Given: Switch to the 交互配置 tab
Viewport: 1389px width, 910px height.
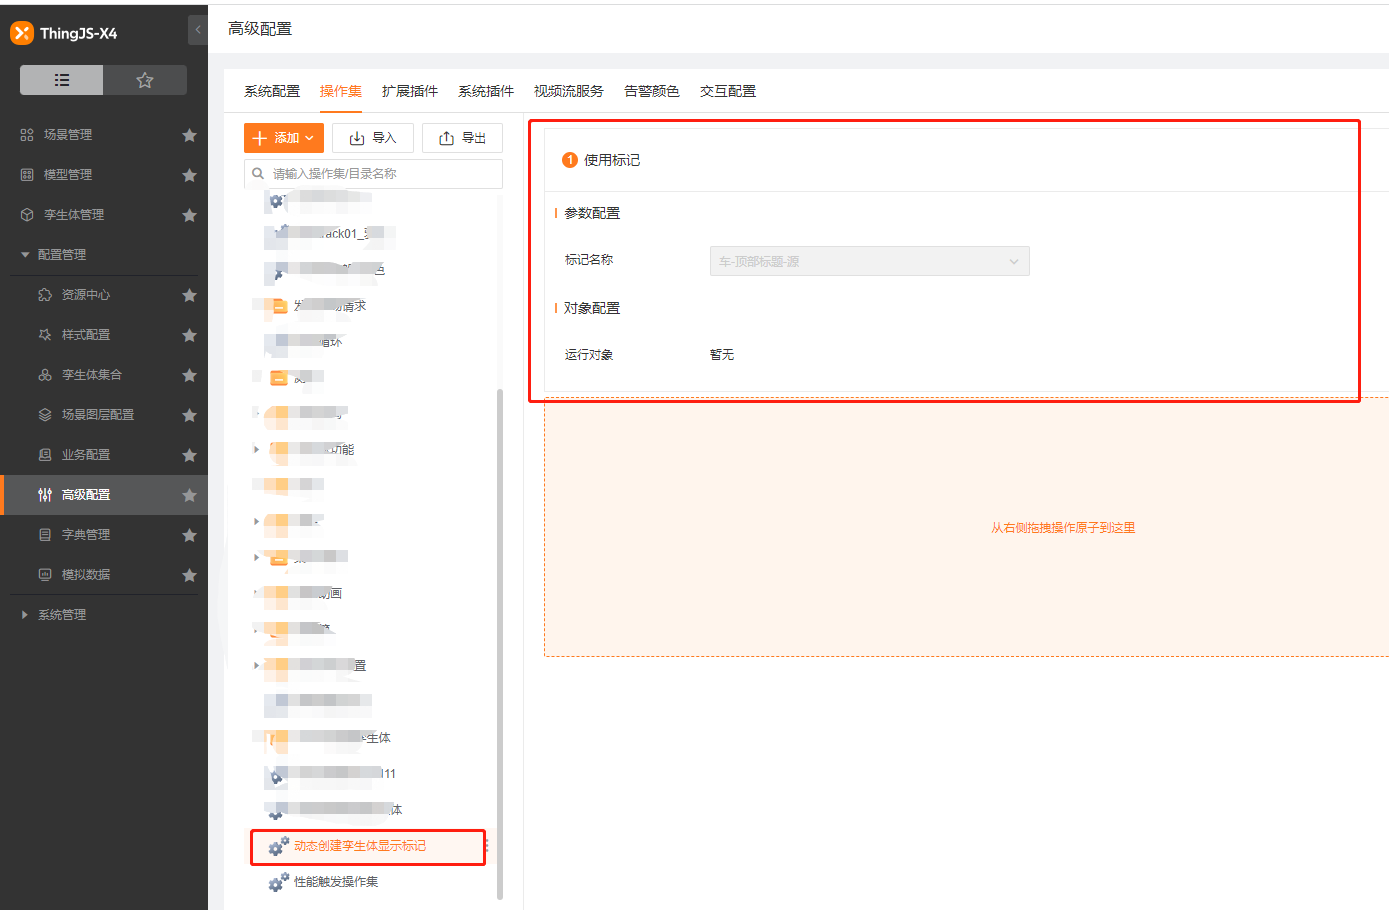Looking at the screenshot, I should [x=728, y=91].
